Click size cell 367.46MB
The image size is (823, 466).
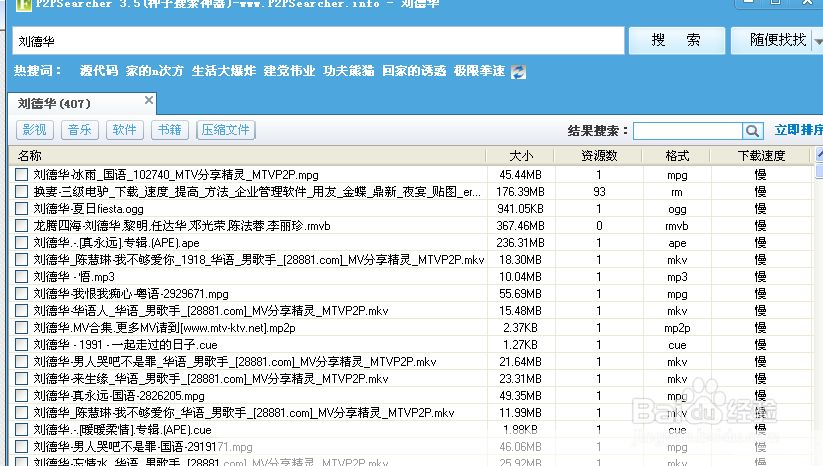[x=520, y=226]
